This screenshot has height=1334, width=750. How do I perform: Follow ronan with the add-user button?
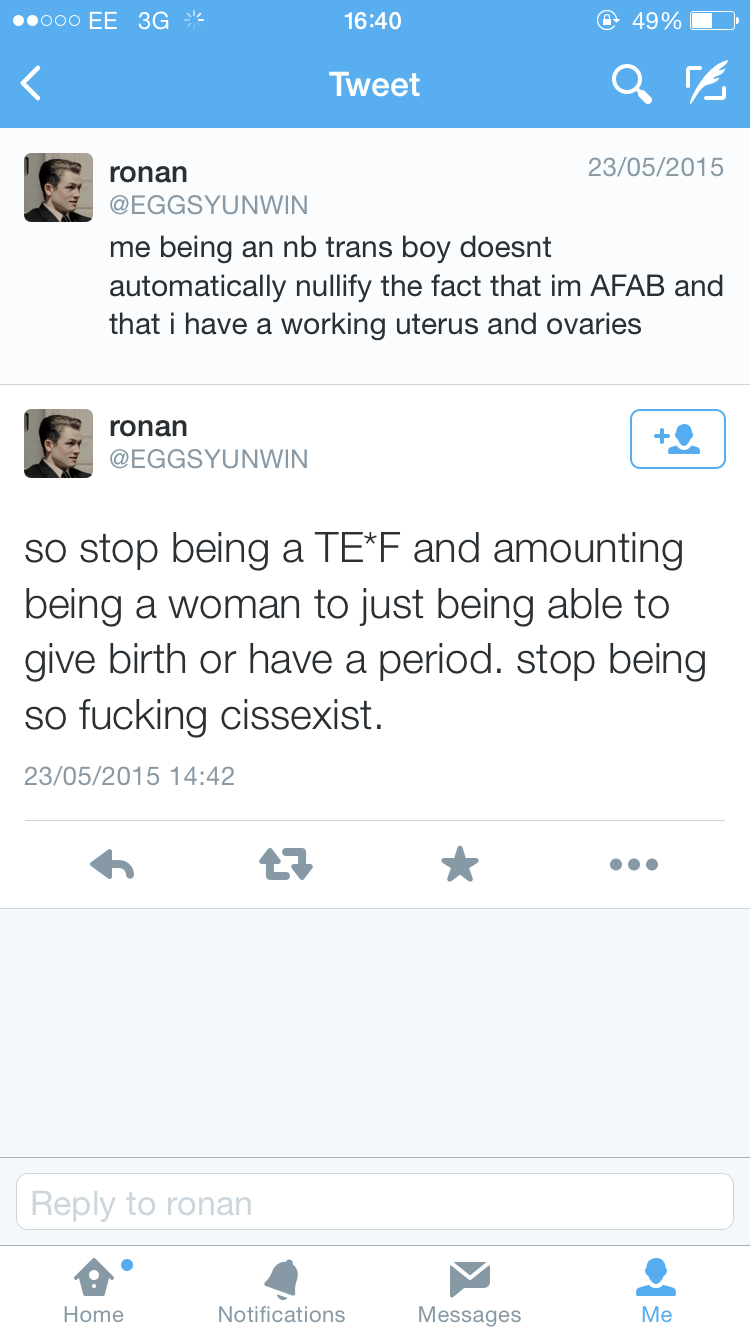[677, 438]
